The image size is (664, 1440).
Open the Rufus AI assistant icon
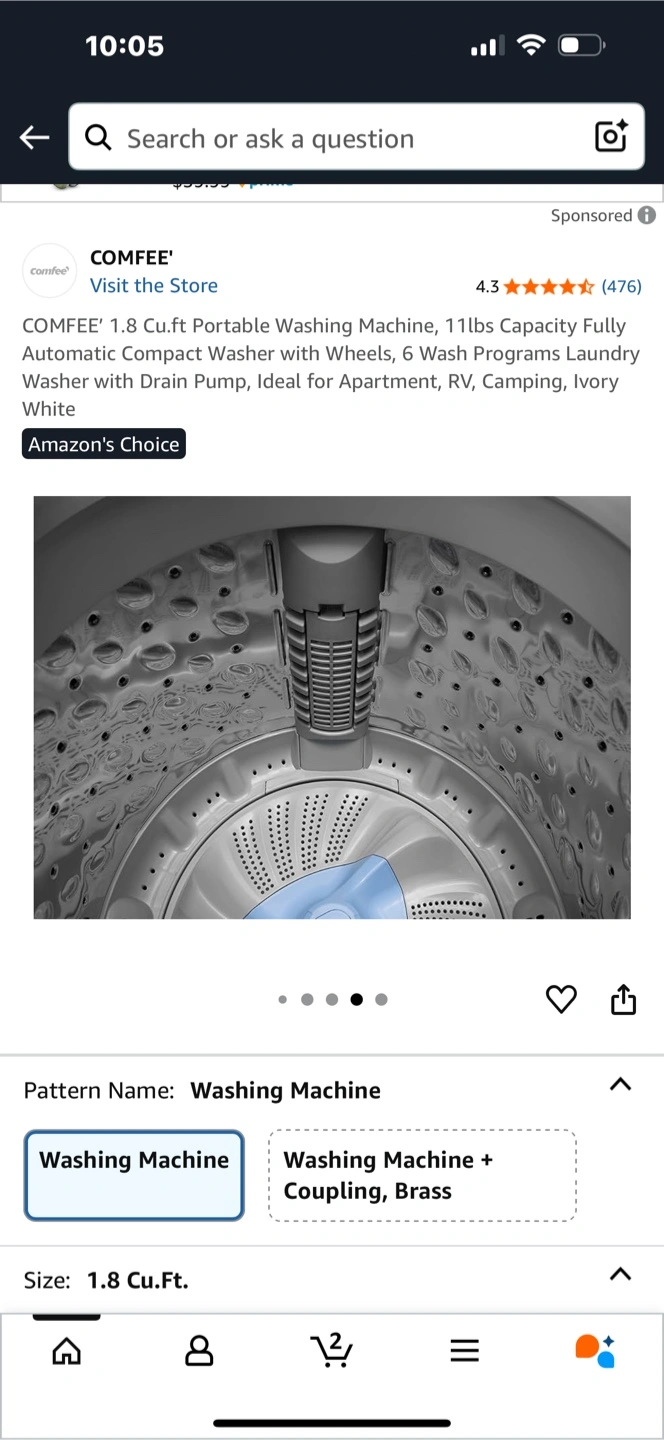click(596, 1350)
